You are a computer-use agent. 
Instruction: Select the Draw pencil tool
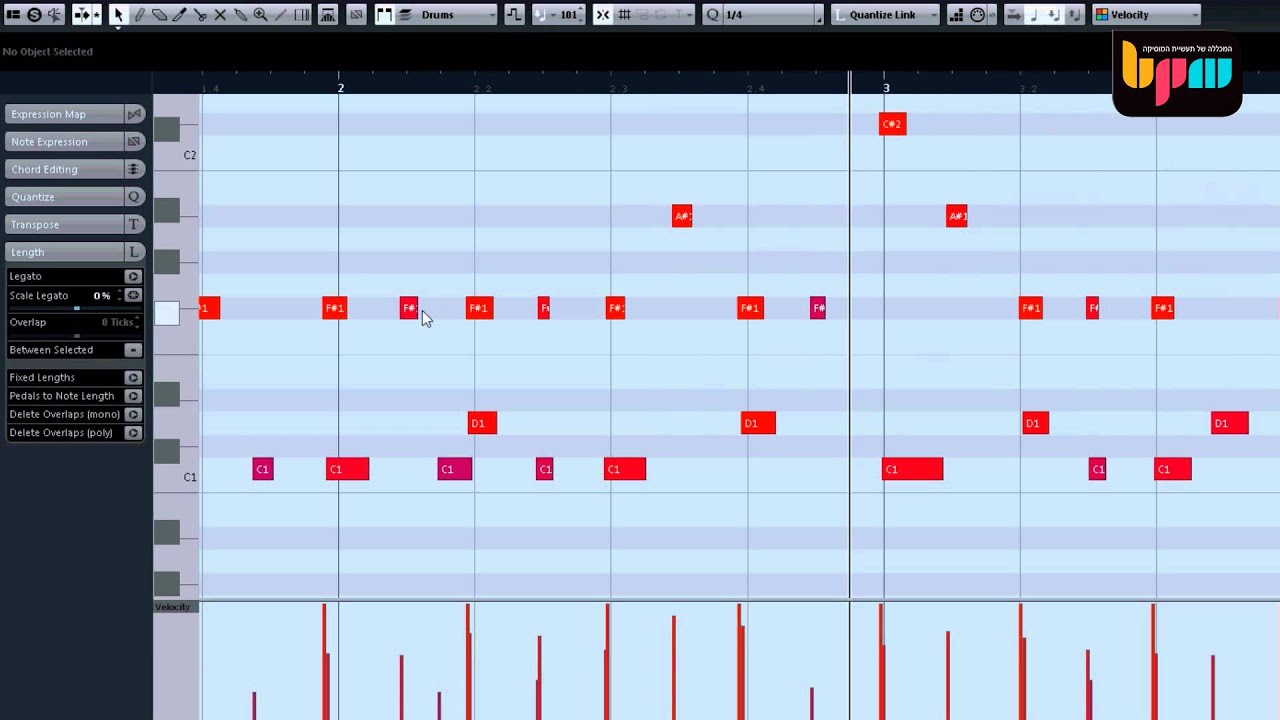click(x=139, y=15)
